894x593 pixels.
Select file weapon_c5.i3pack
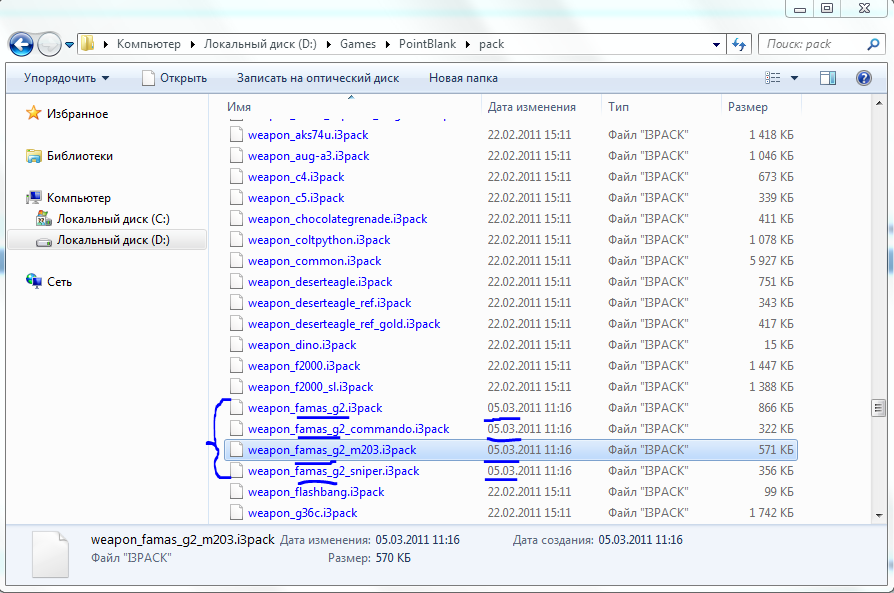[296, 198]
